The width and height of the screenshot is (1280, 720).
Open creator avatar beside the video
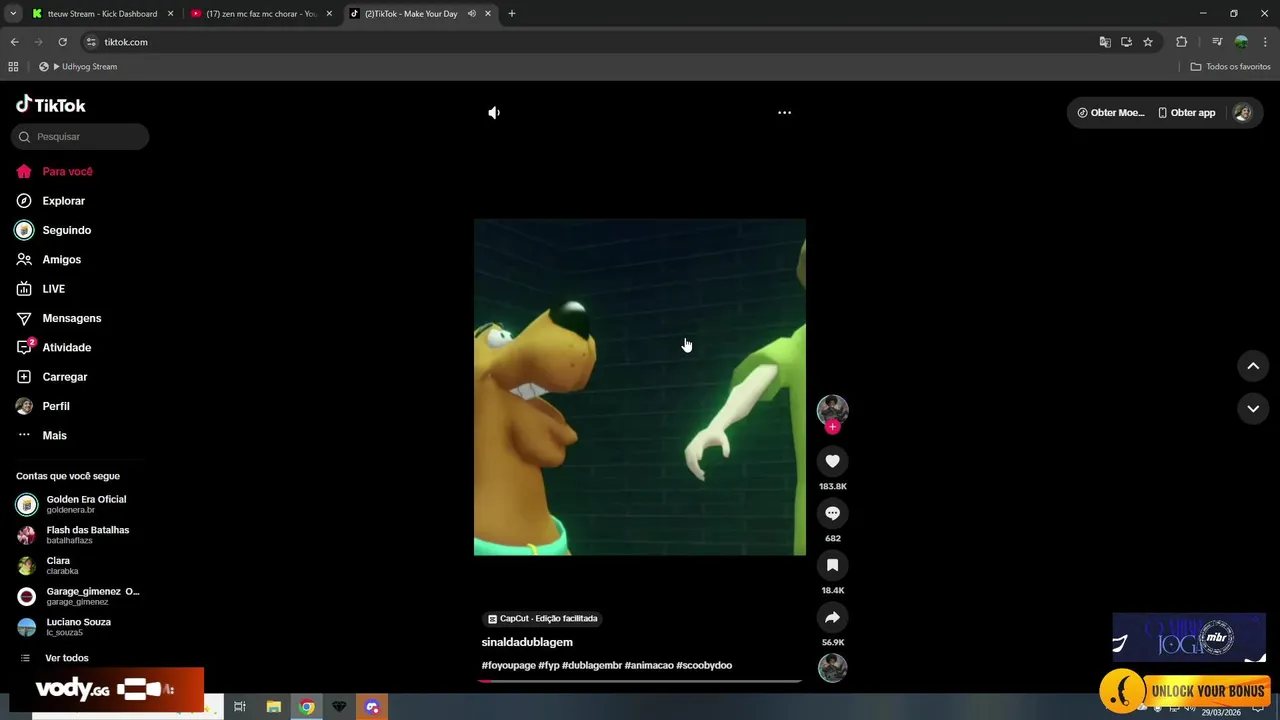(x=832, y=409)
